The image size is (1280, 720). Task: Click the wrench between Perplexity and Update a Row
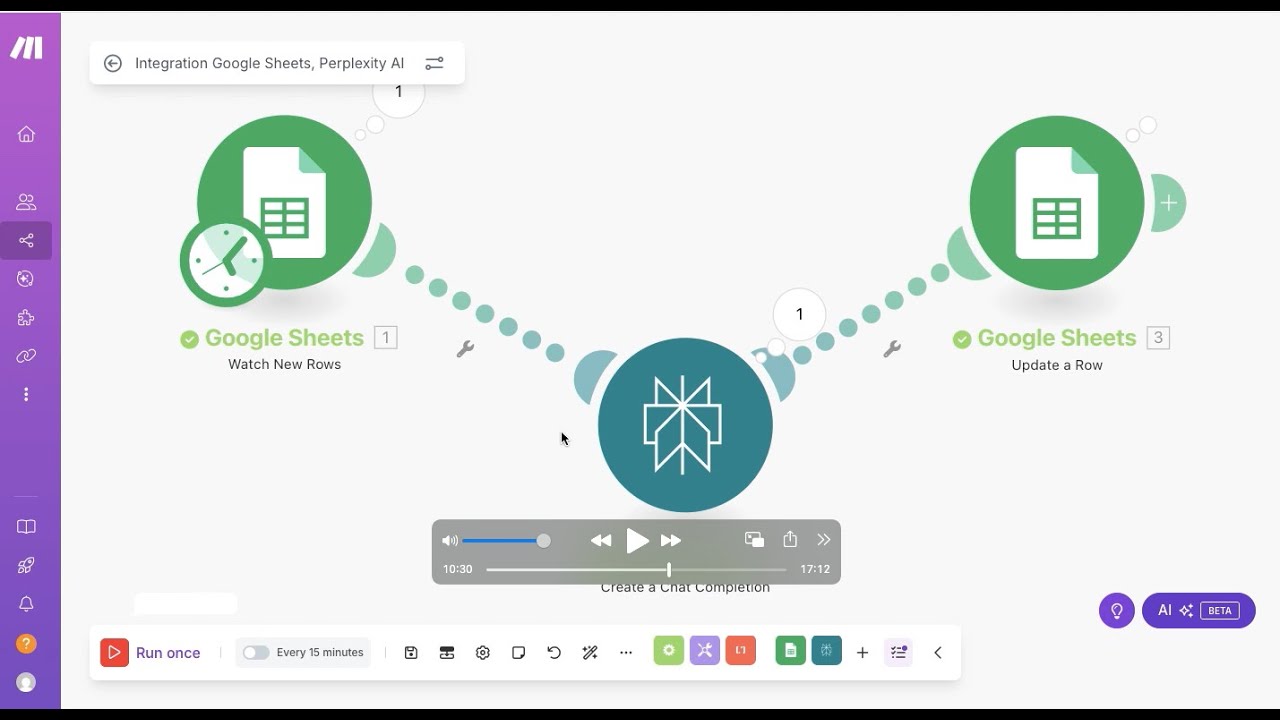[892, 349]
